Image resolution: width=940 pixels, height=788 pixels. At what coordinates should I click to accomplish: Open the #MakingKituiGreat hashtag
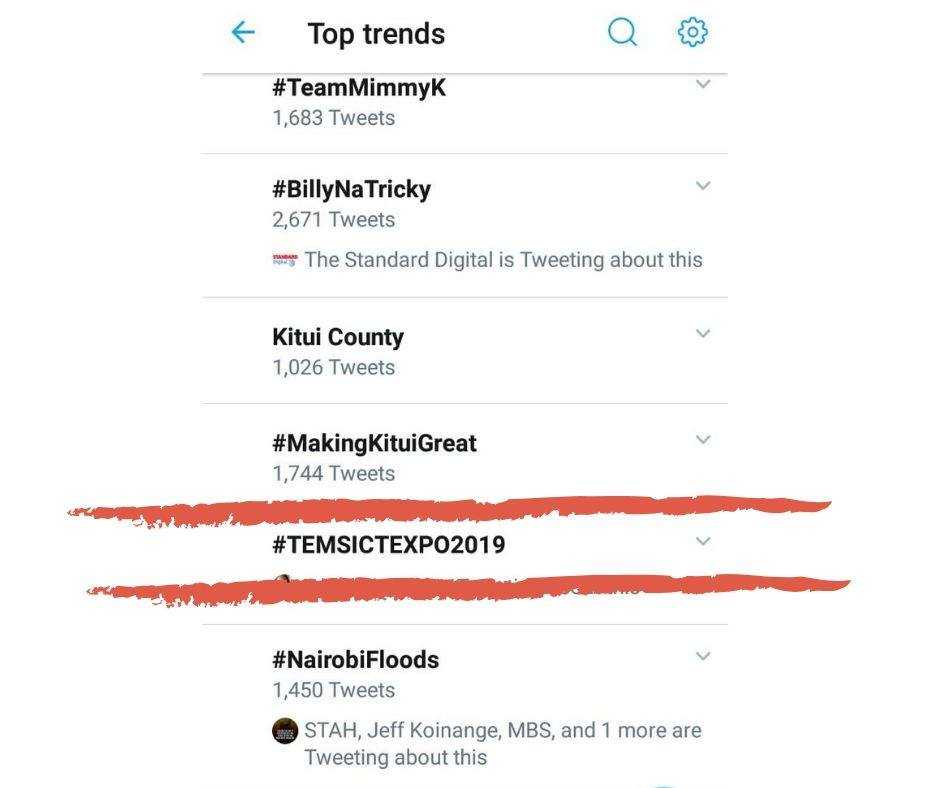[x=374, y=443]
